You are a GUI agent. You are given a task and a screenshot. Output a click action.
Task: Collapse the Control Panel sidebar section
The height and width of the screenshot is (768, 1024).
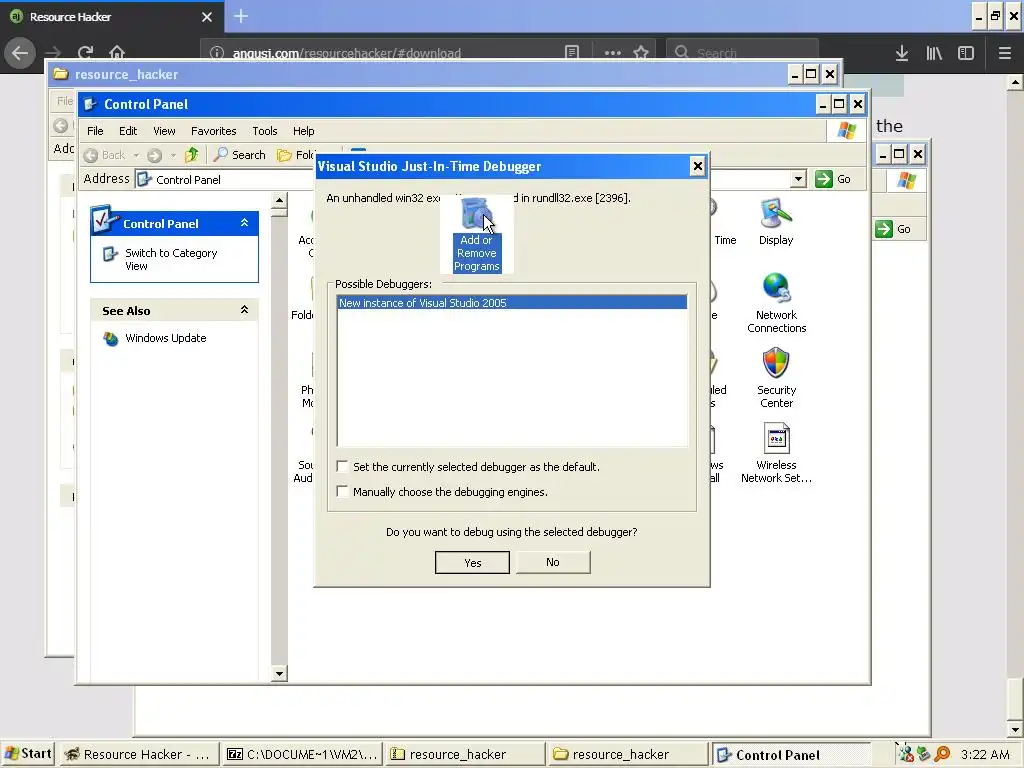tap(244, 223)
